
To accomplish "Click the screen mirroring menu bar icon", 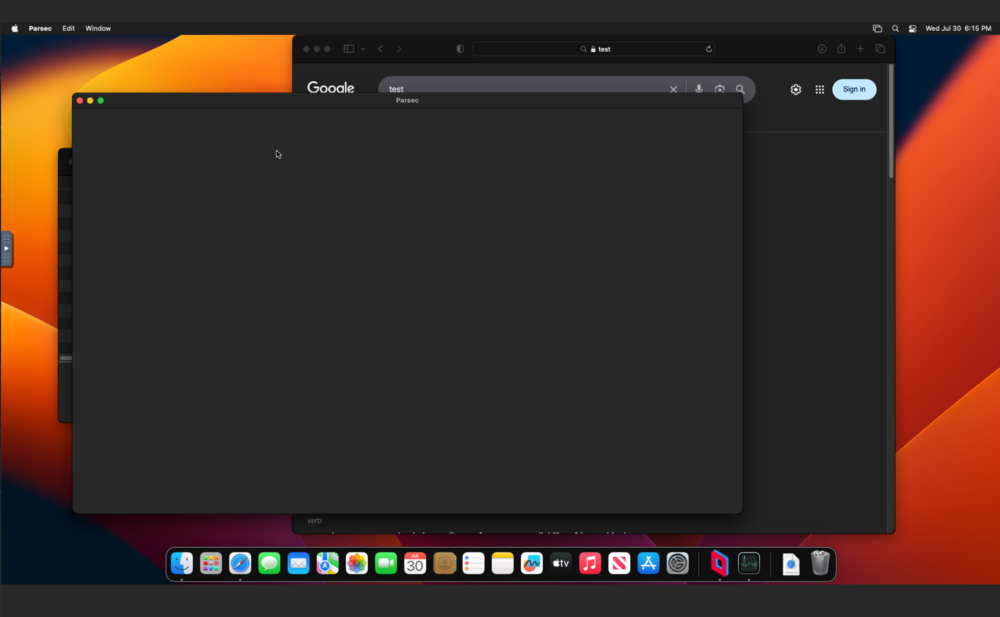I will click(878, 28).
